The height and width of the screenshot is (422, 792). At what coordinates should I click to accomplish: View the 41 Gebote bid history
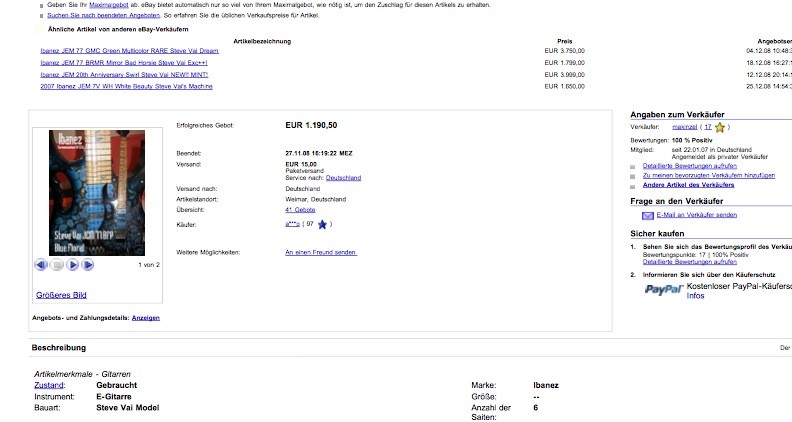tap(300, 210)
